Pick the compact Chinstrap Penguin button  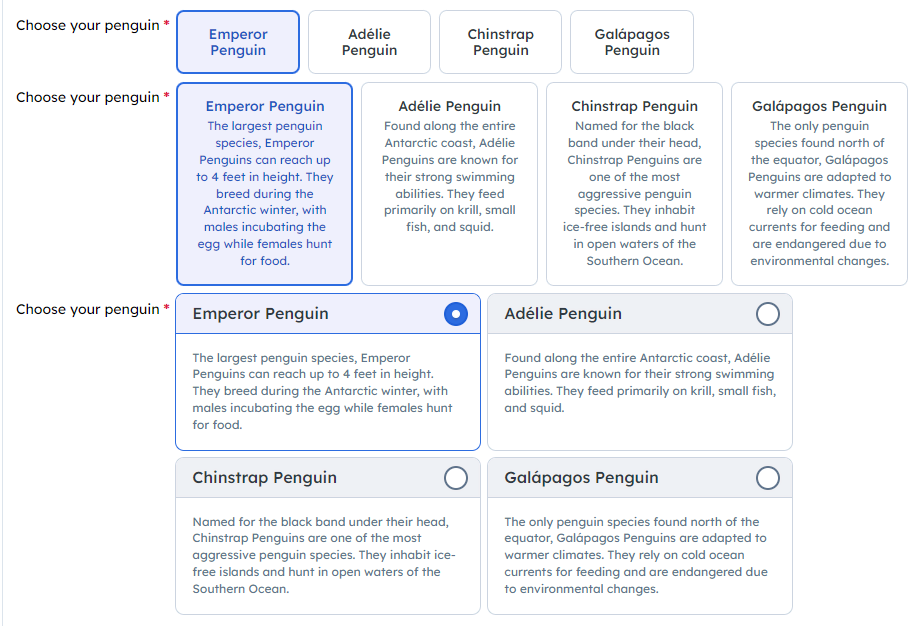point(500,42)
